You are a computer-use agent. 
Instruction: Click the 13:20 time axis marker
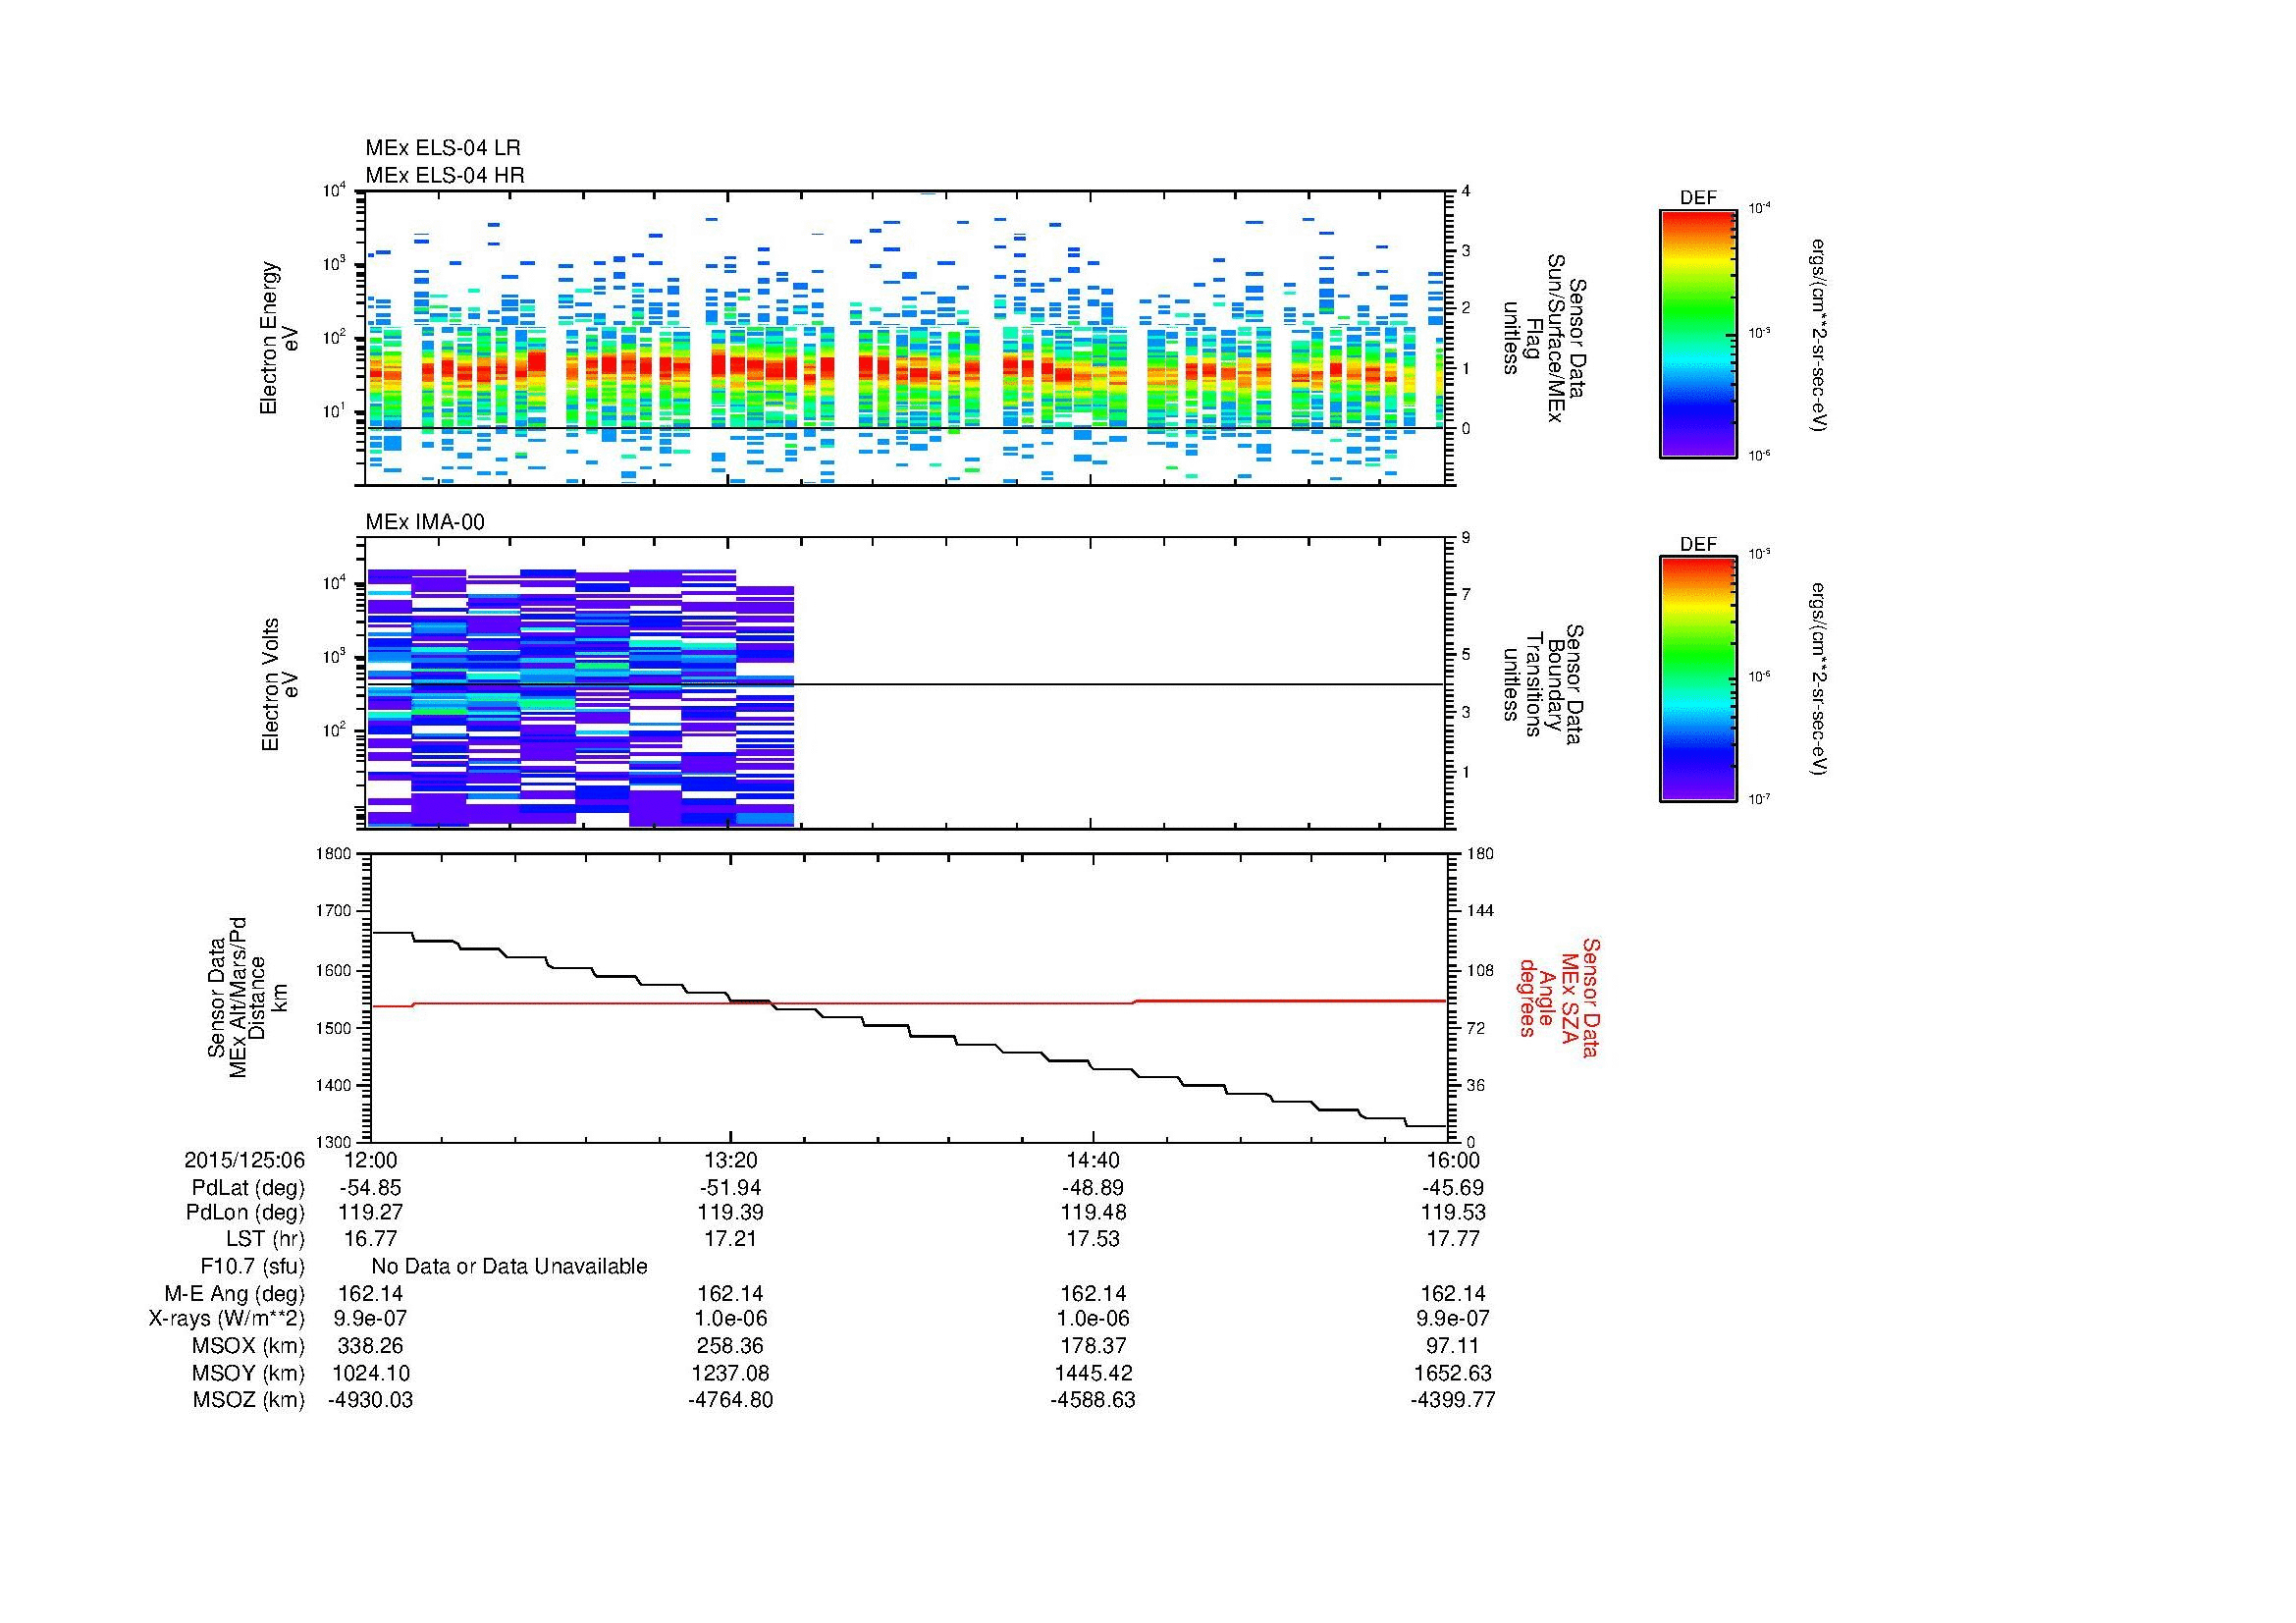point(730,1160)
